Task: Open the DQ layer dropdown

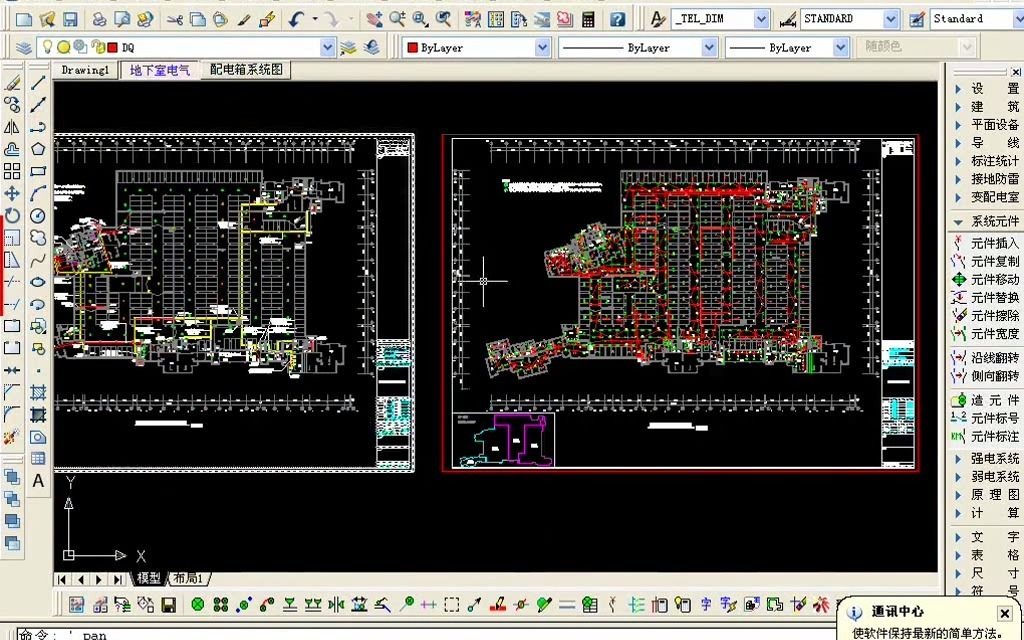Action: (x=327, y=47)
